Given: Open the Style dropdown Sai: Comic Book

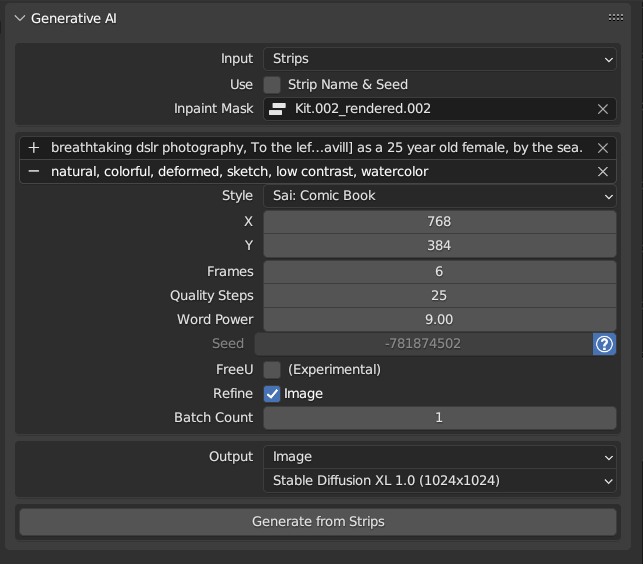Looking at the screenshot, I should (440, 196).
